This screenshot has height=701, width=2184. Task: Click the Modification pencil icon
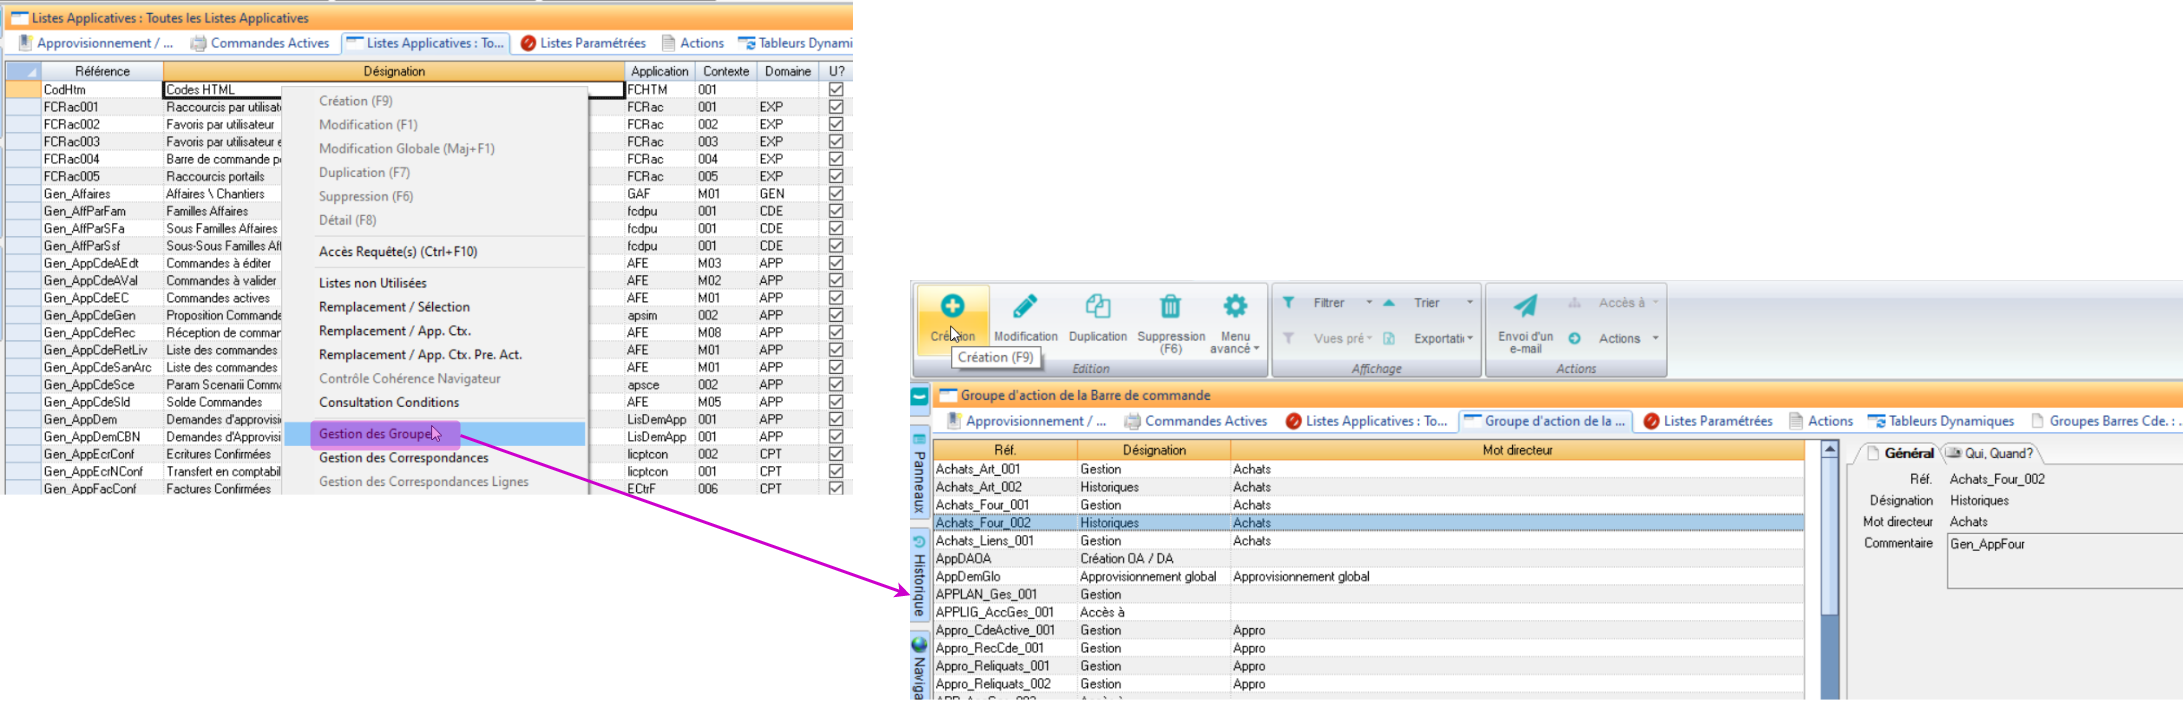click(x=1025, y=307)
